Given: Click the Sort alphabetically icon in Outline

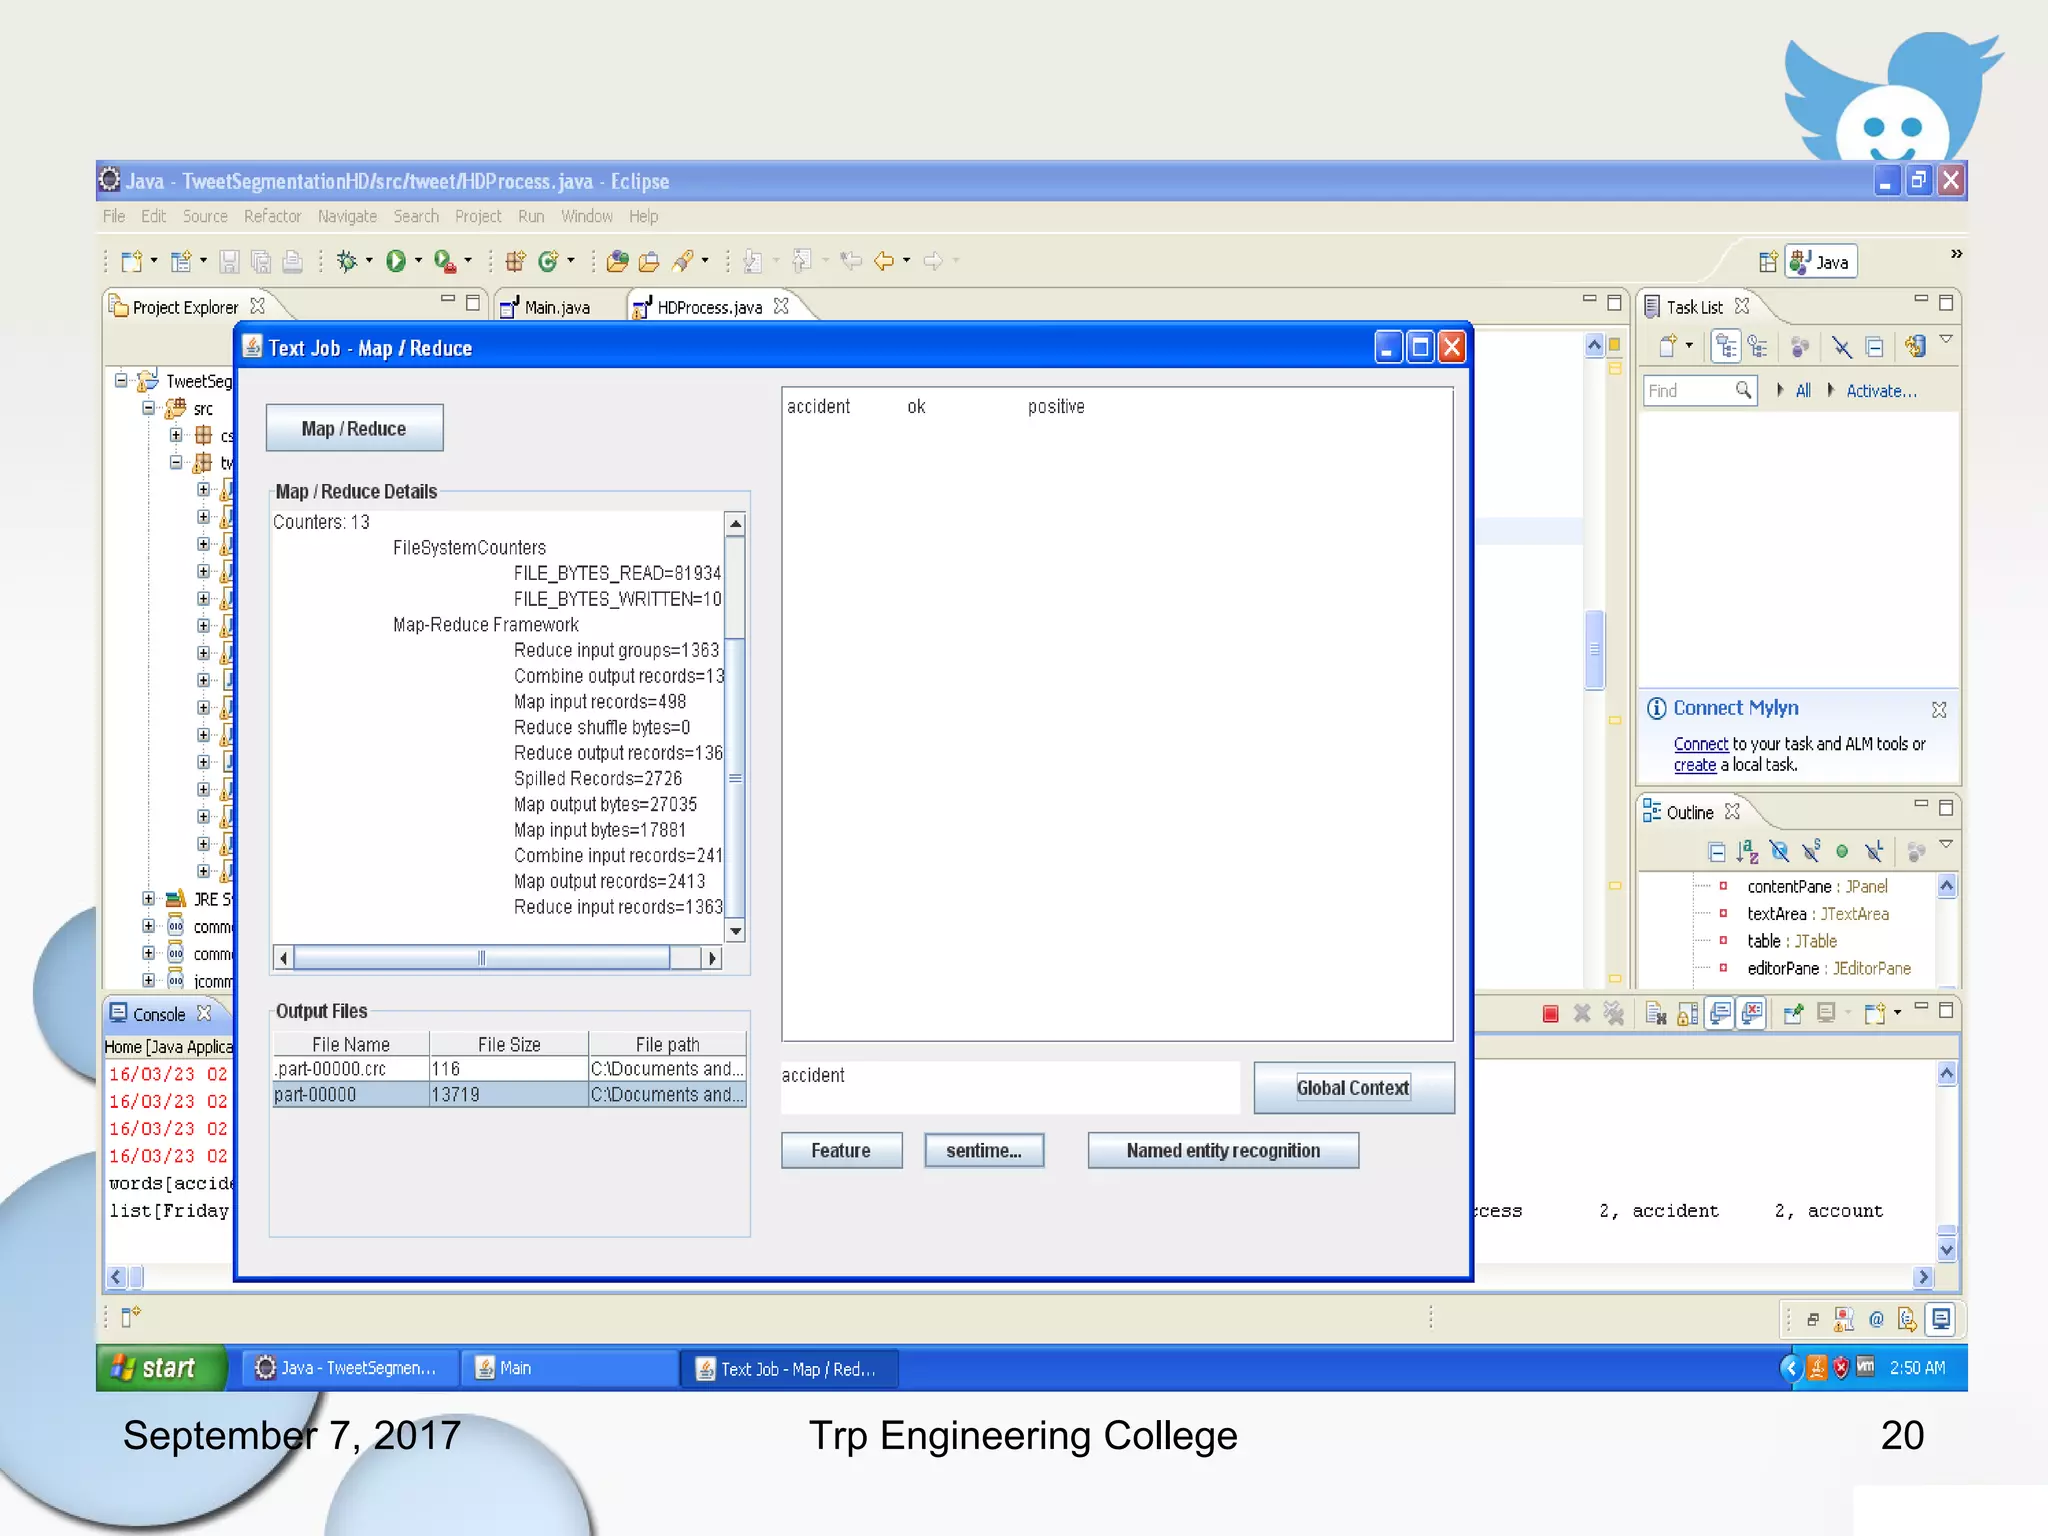Looking at the screenshot, I should (x=1747, y=852).
